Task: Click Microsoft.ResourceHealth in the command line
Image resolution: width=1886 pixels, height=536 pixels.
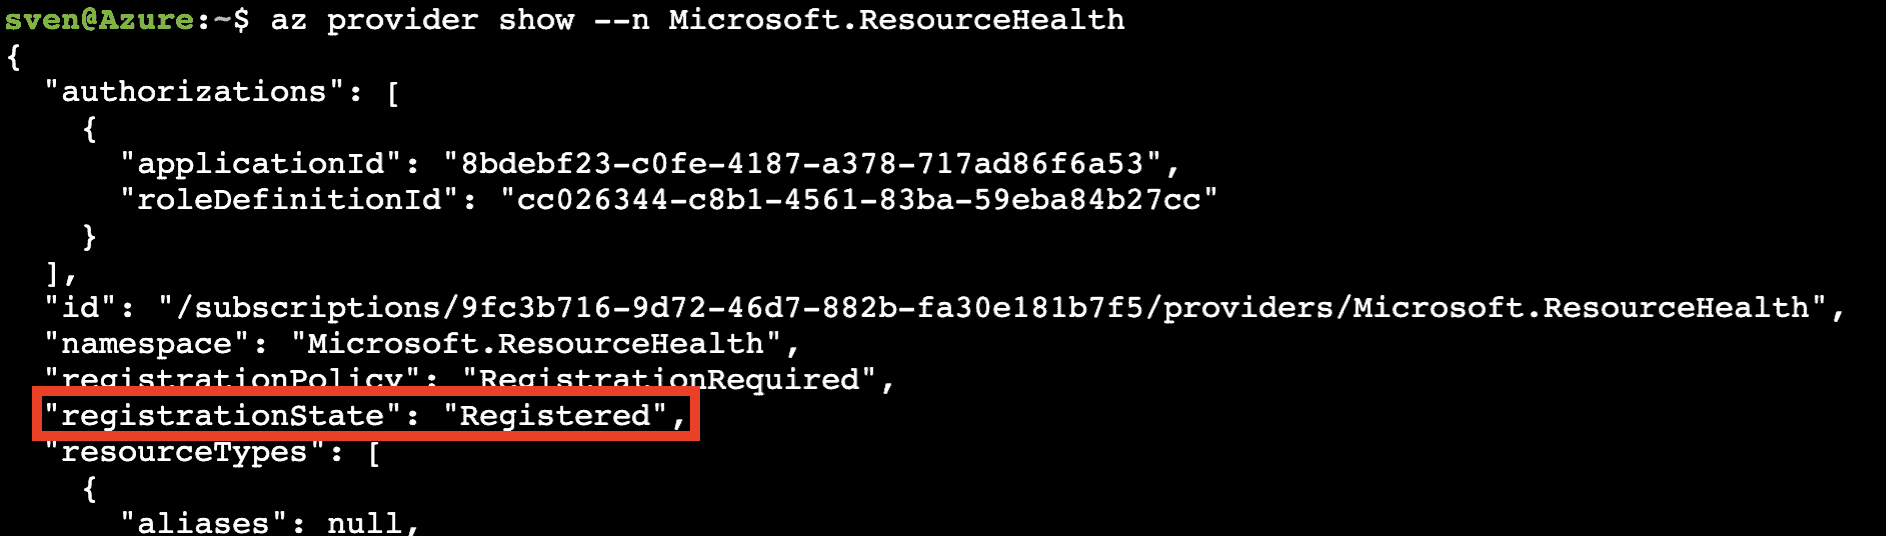Action: click(x=896, y=20)
